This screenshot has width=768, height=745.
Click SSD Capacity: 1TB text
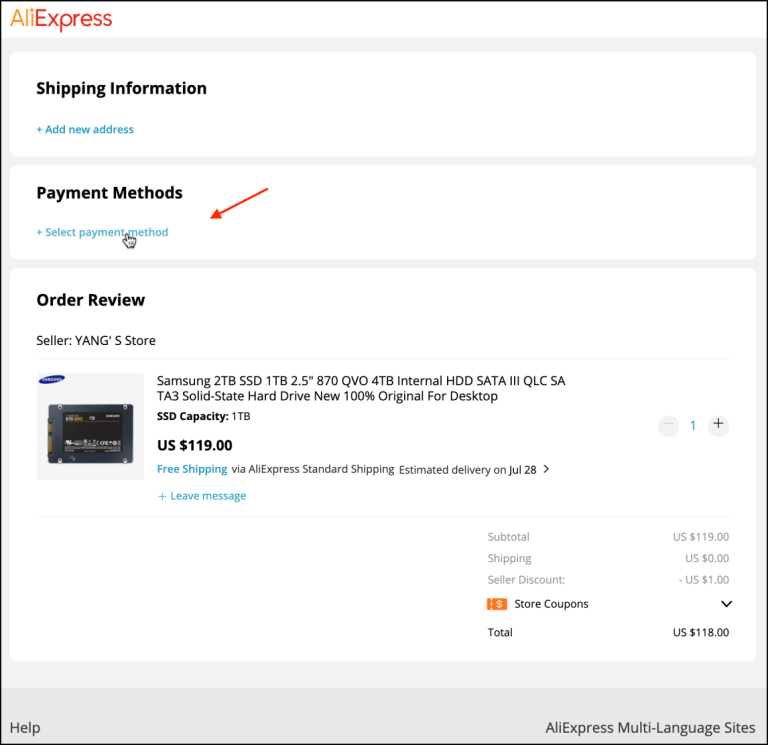coord(203,416)
